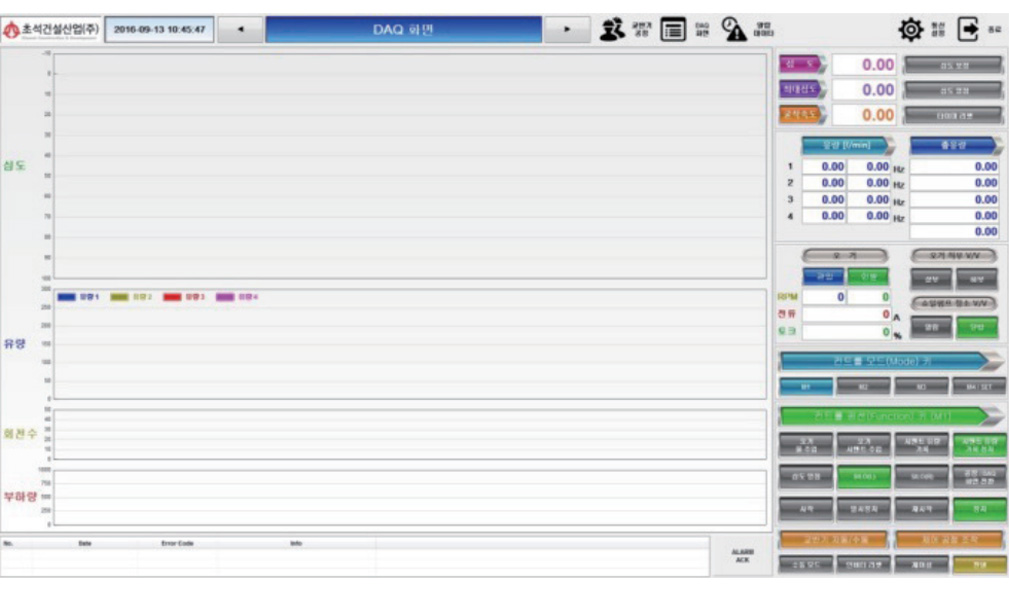The width and height of the screenshot is (1009, 590).
Task: Select the M4 / SET mode button
Action: point(979,386)
